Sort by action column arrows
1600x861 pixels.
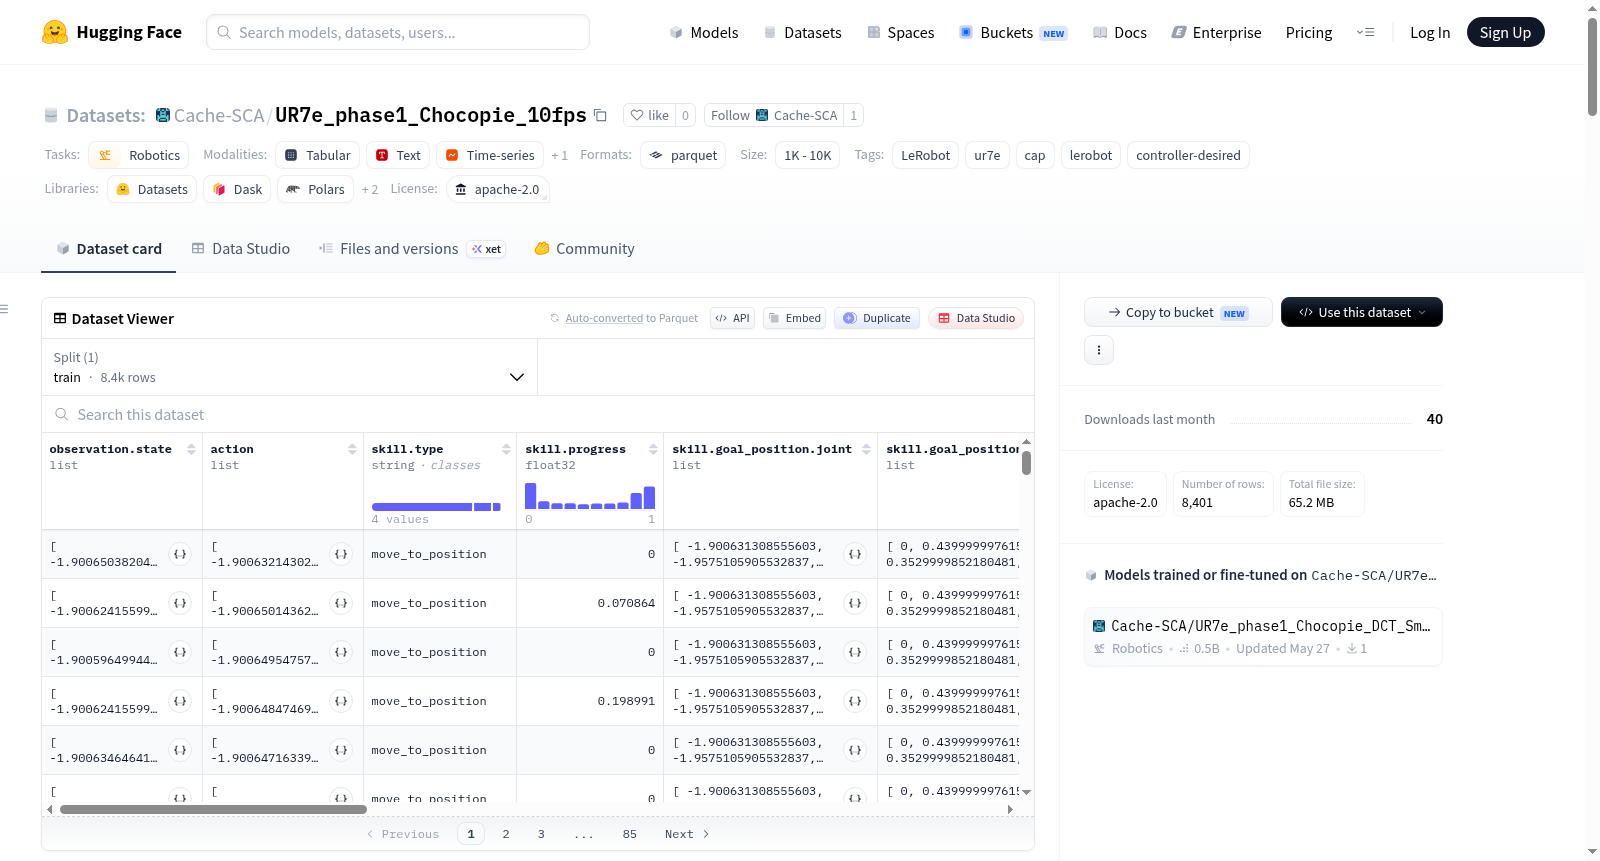(x=352, y=449)
